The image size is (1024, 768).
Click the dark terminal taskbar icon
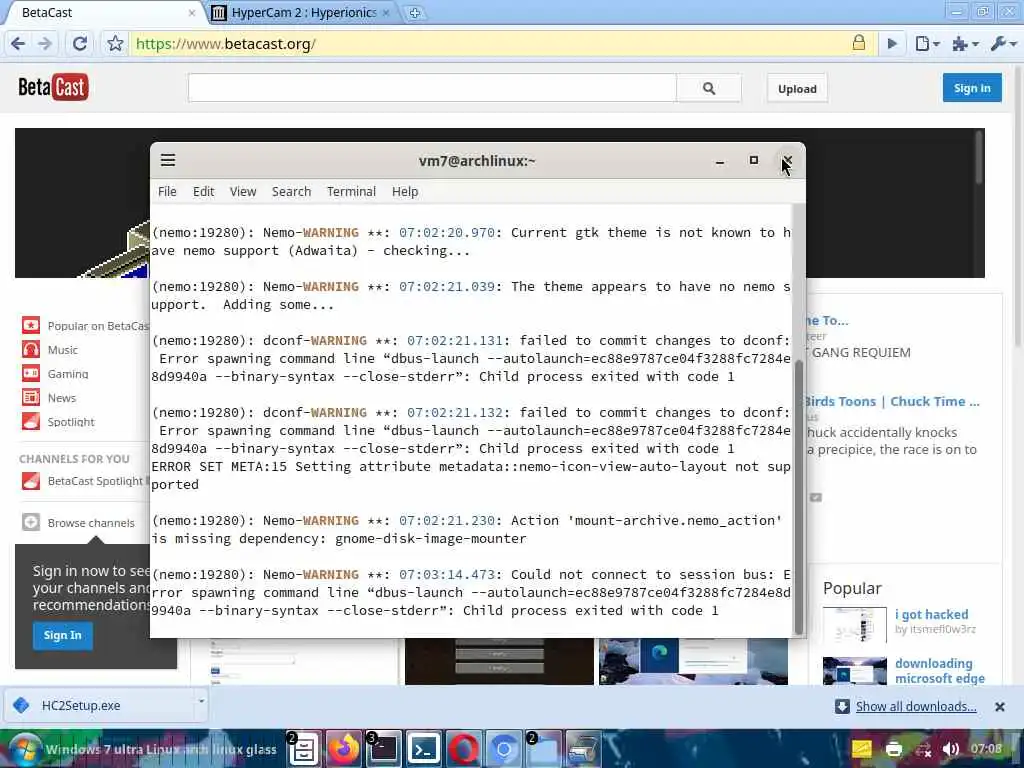(x=383, y=749)
